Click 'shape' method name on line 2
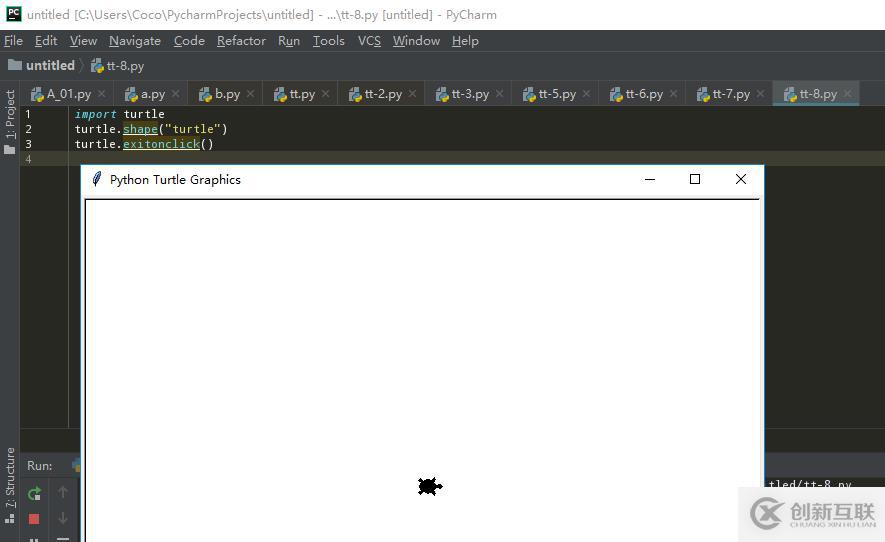Viewport: 885px width, 542px height. (141, 129)
